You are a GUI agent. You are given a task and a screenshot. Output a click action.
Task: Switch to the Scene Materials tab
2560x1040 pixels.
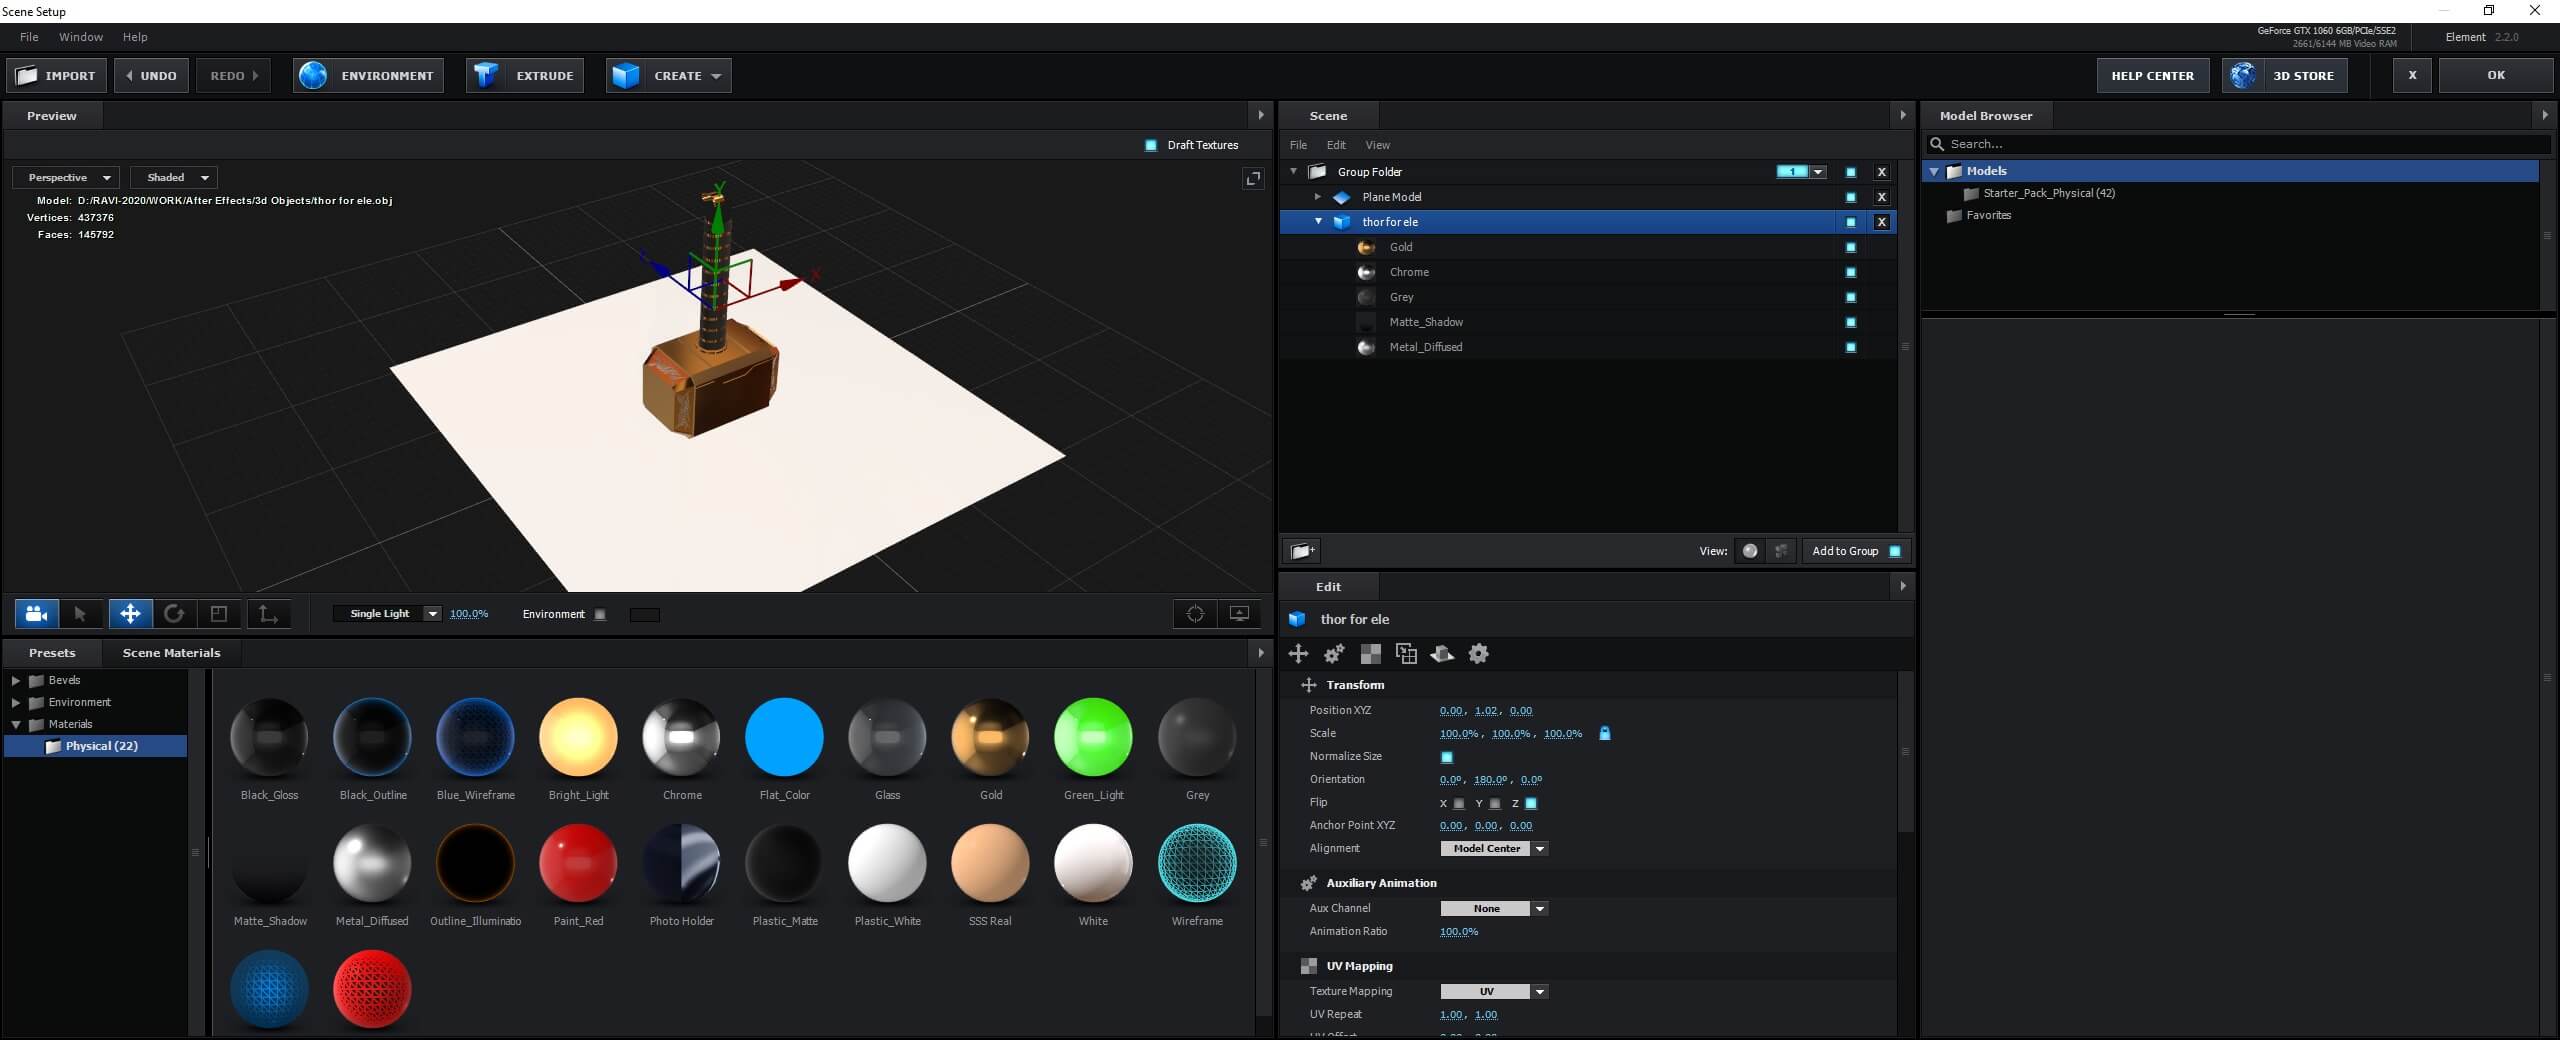click(171, 653)
